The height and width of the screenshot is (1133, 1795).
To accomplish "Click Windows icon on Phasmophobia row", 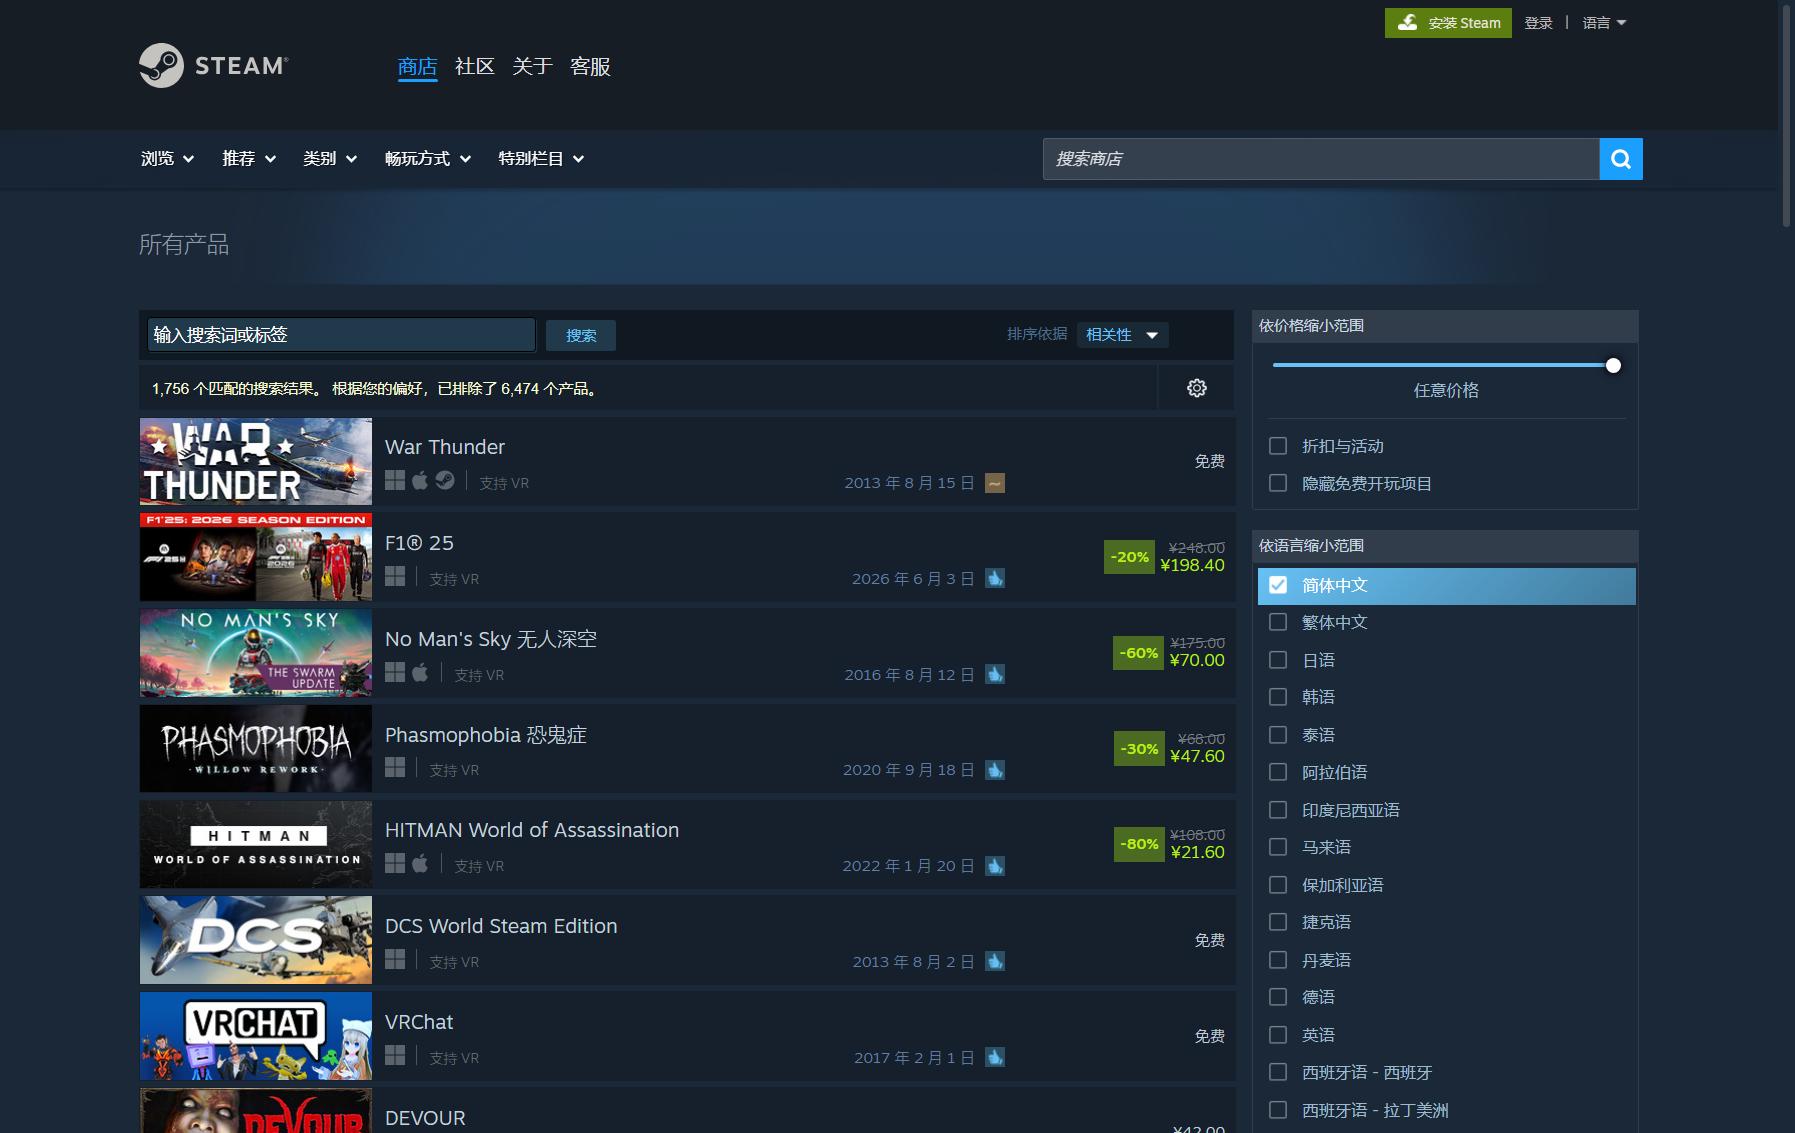I will click(x=395, y=768).
